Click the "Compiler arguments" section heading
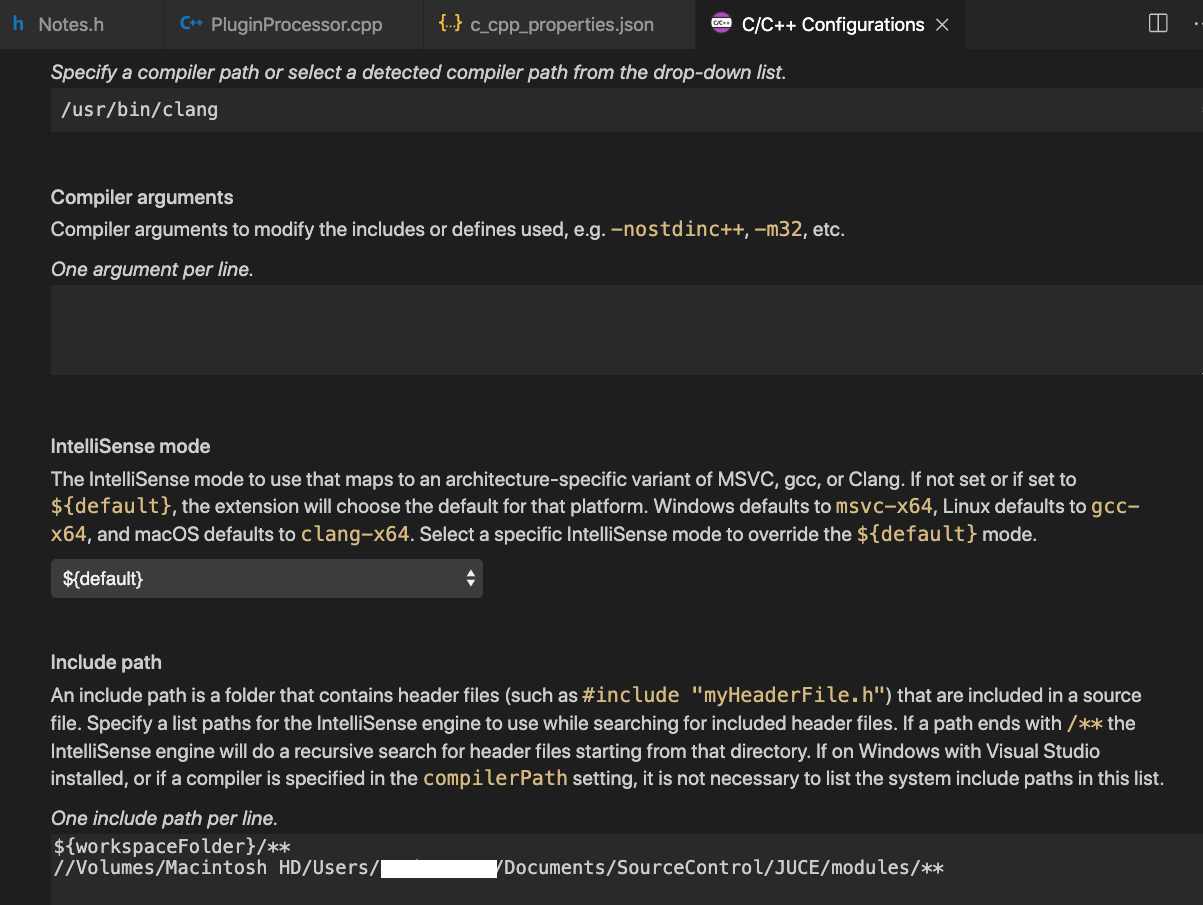This screenshot has height=905, width=1203. point(142,197)
